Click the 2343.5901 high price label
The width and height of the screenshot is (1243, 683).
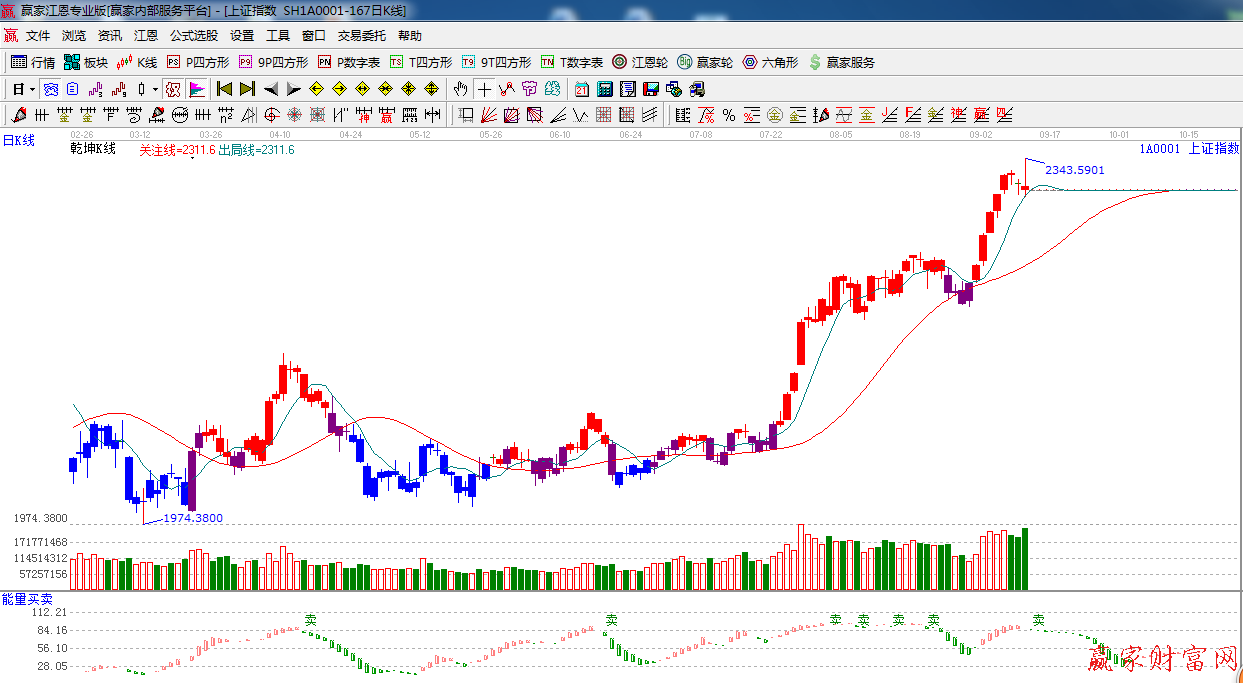pos(1074,170)
